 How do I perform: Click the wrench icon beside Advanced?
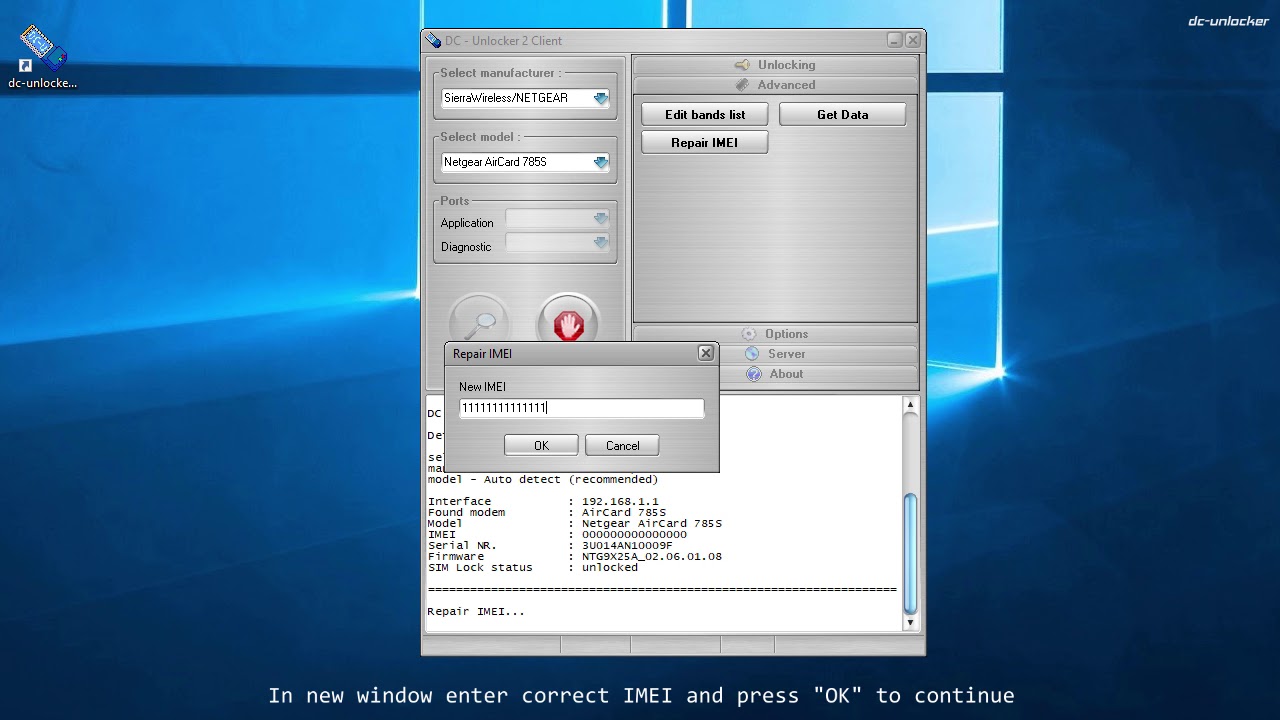(x=742, y=85)
